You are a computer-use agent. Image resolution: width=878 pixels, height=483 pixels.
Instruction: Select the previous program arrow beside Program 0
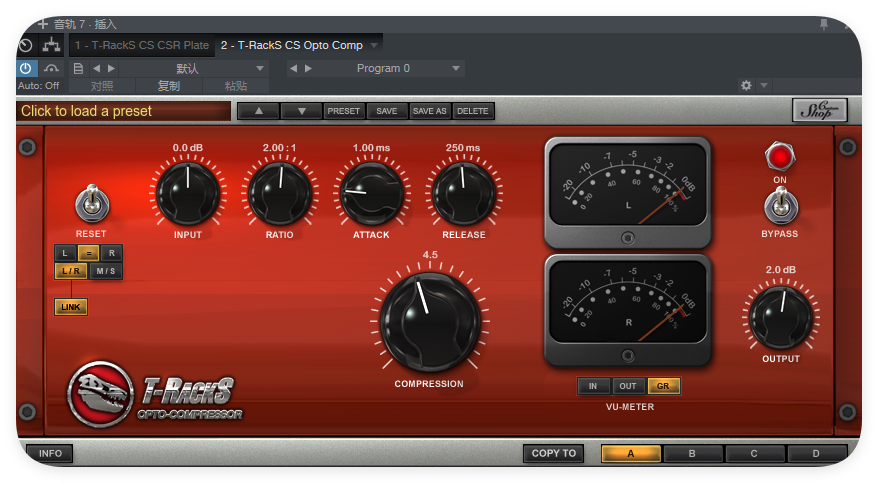[x=294, y=68]
